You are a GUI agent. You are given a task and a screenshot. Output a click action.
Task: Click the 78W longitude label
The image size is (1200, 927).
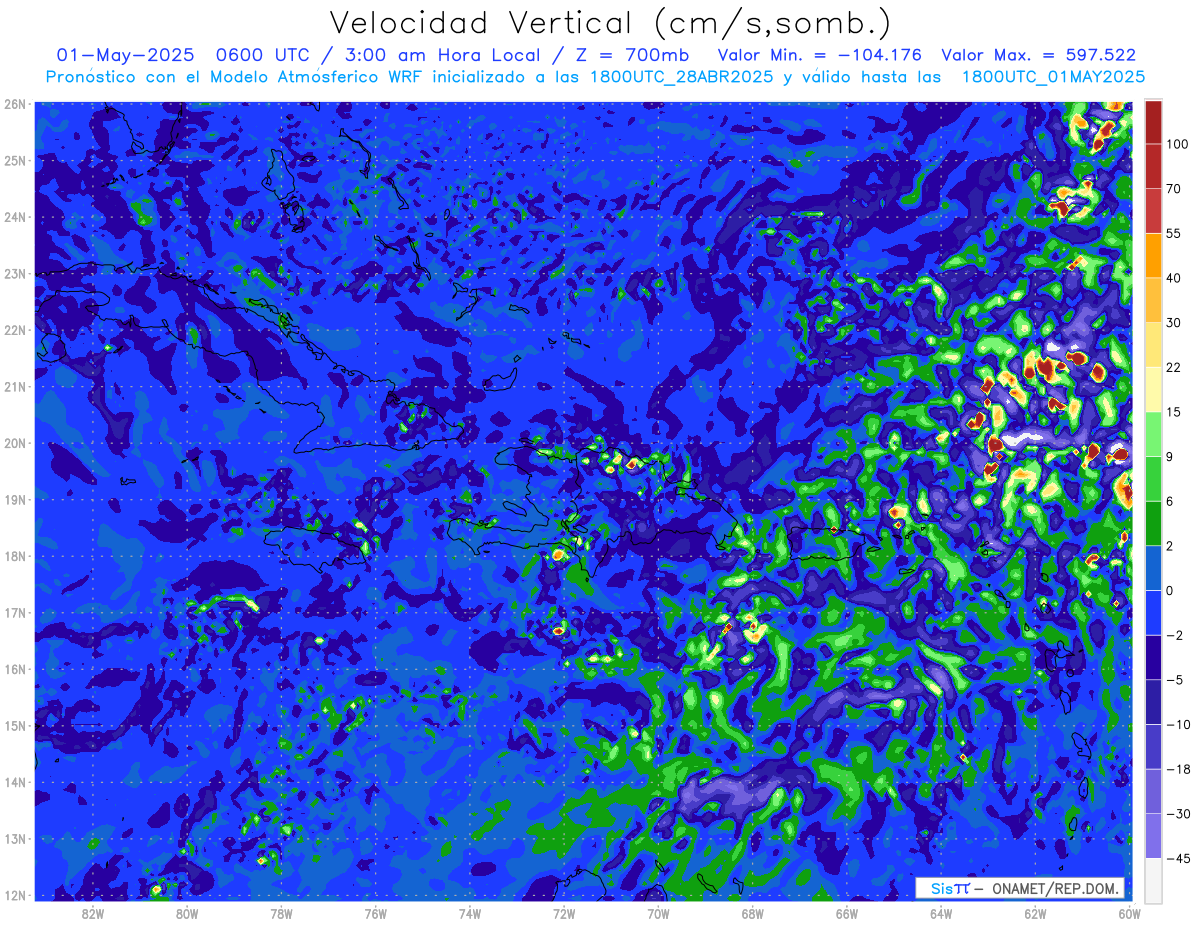click(281, 914)
